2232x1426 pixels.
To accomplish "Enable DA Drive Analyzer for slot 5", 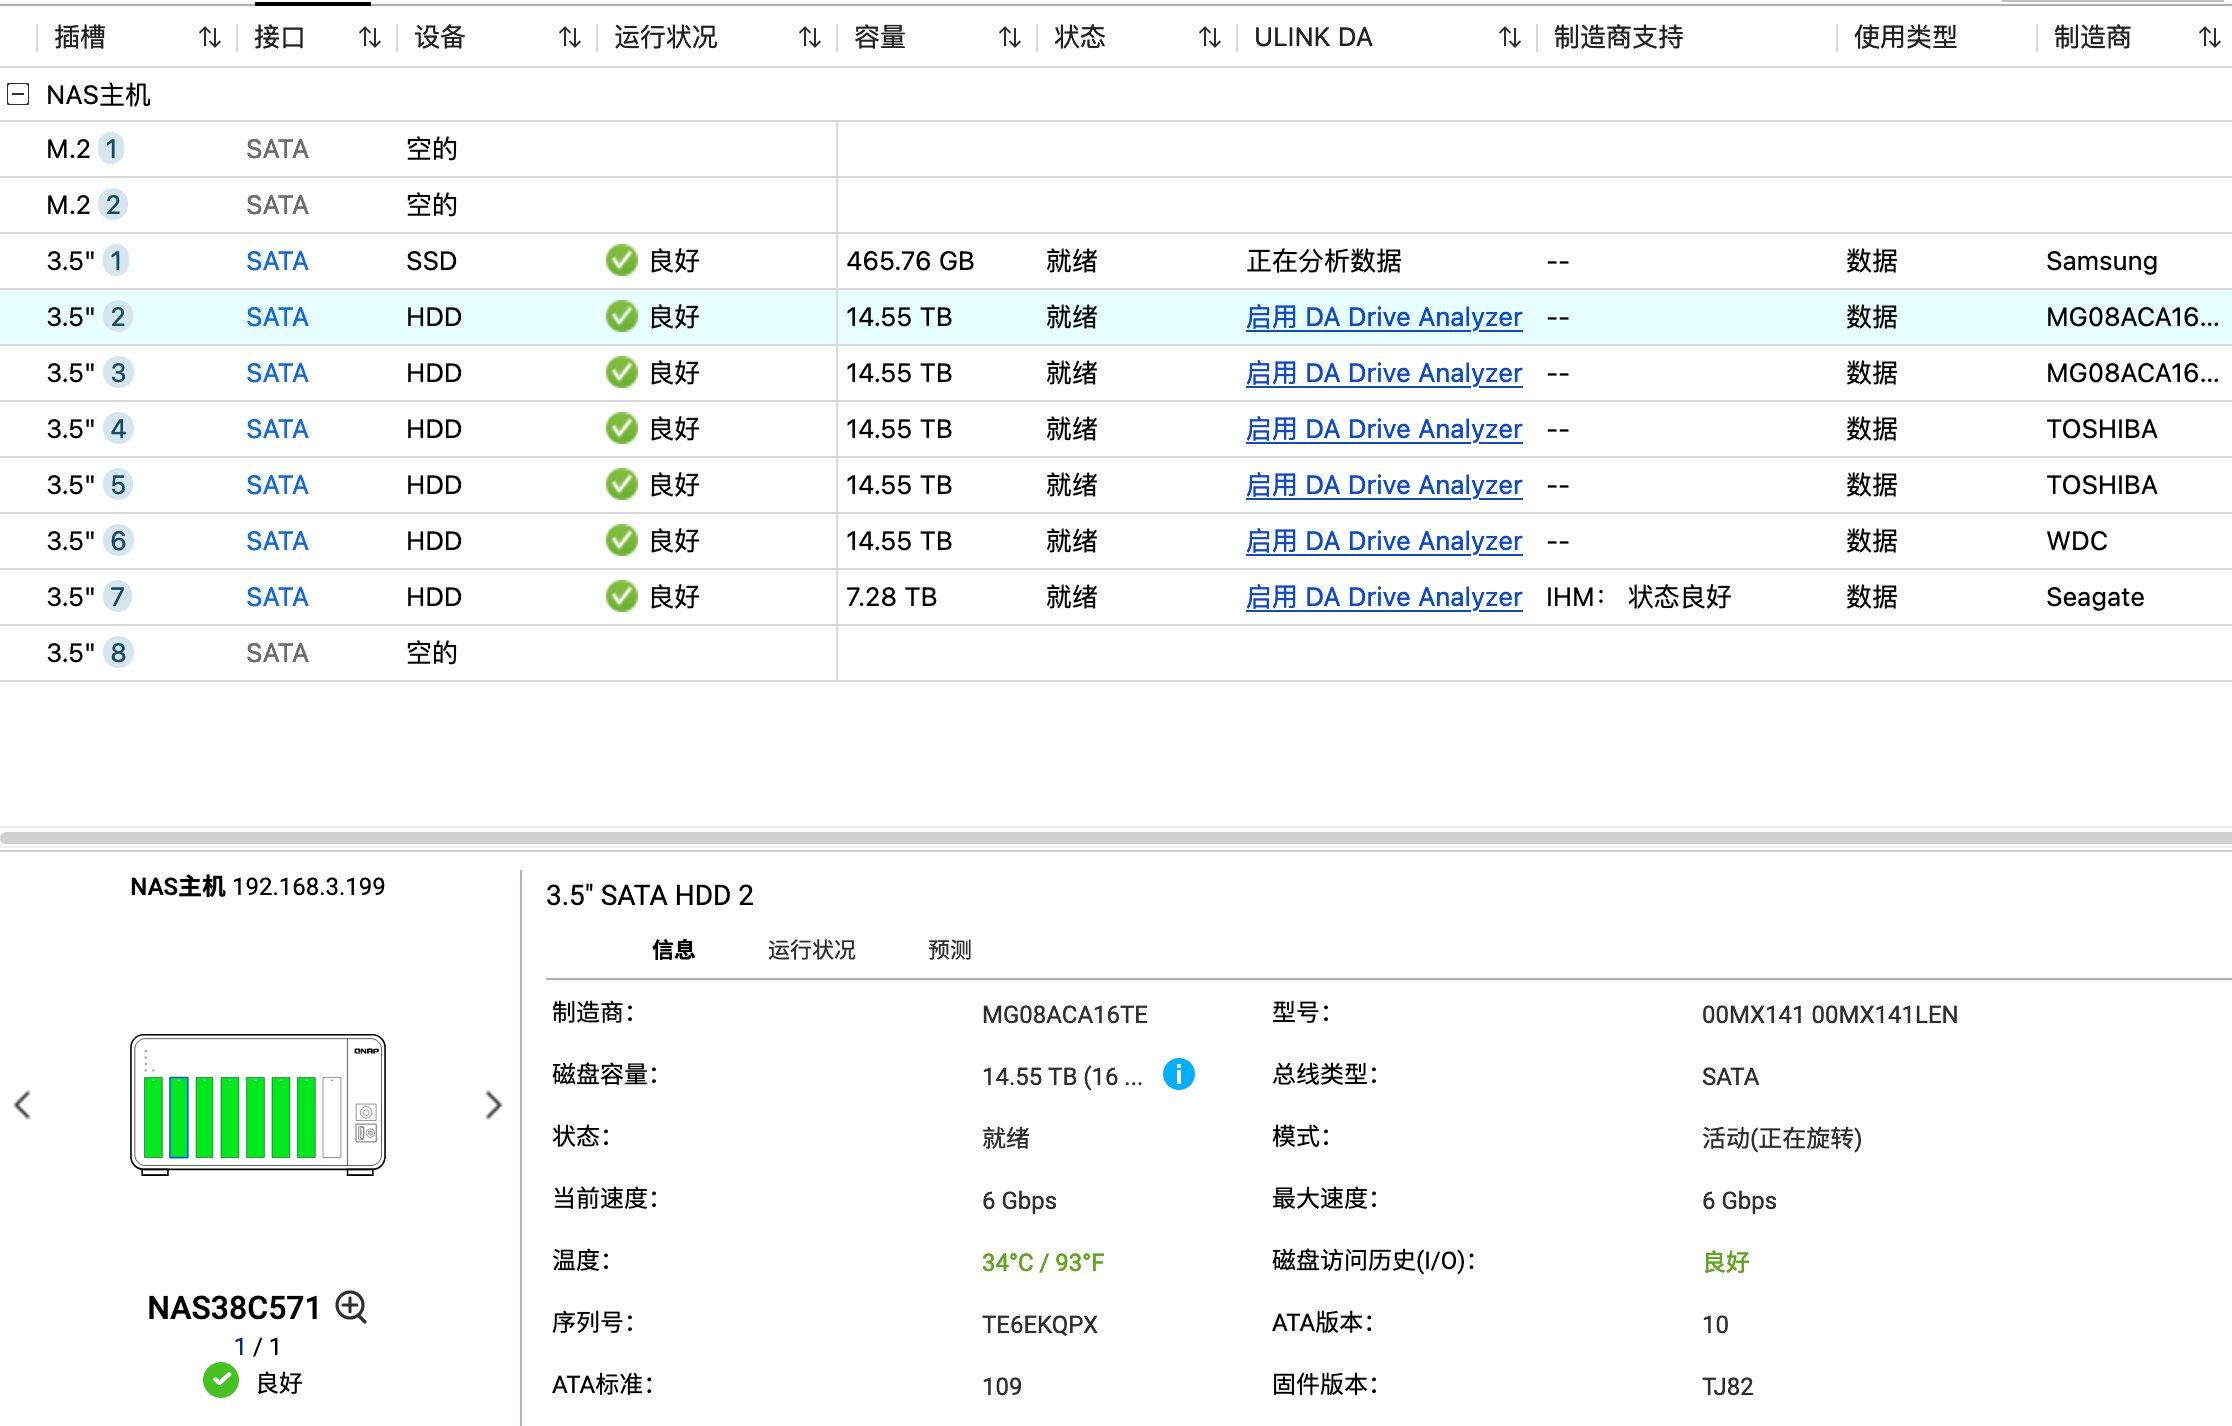I will point(1384,485).
